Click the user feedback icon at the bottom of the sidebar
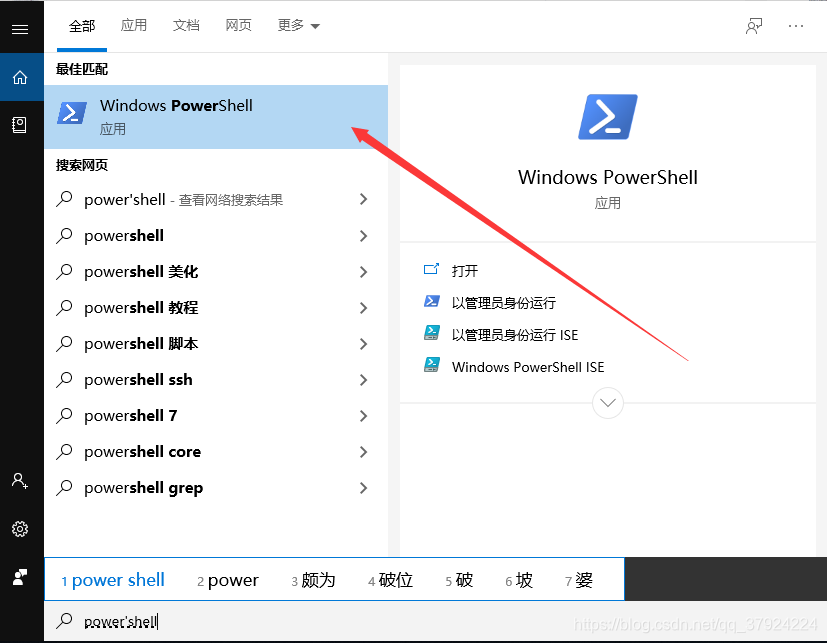 pos(20,577)
